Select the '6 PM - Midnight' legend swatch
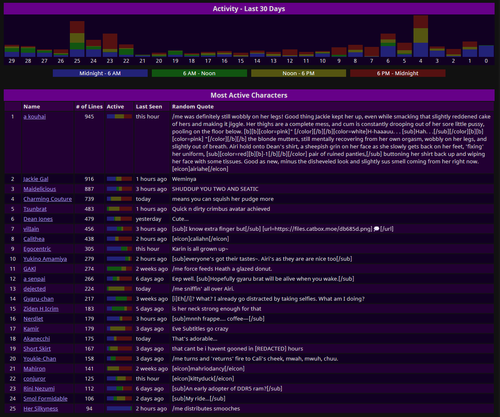 [x=398, y=73]
